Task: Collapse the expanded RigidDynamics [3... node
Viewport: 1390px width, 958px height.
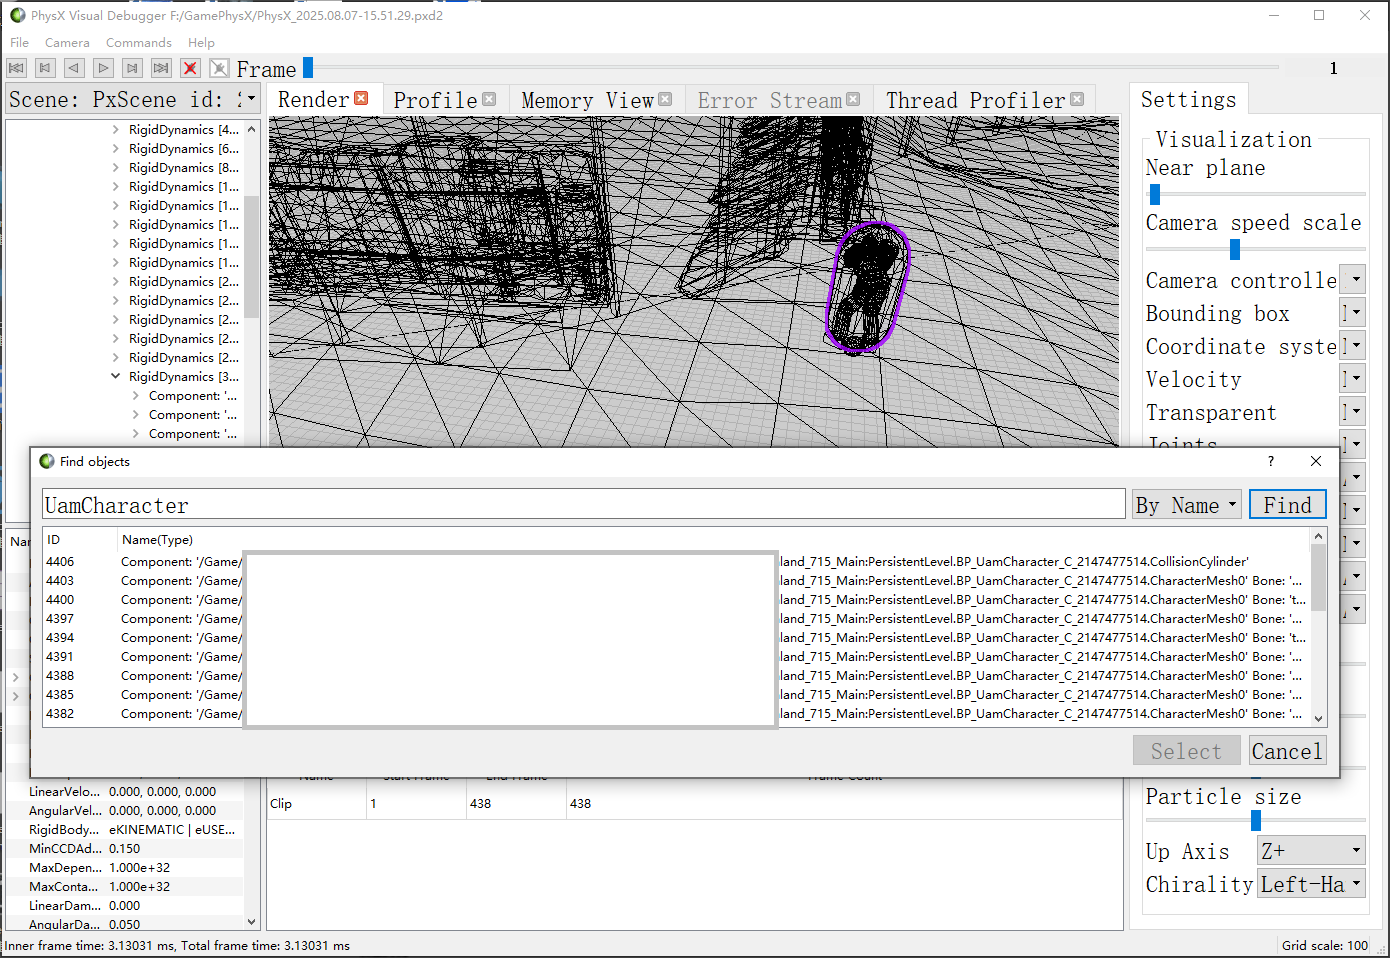Action: pos(115,376)
